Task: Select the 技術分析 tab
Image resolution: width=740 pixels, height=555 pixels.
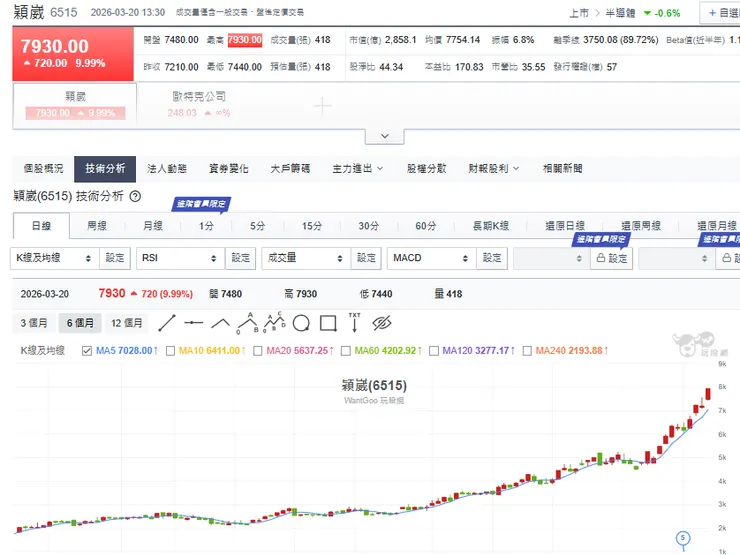Action: (105, 168)
